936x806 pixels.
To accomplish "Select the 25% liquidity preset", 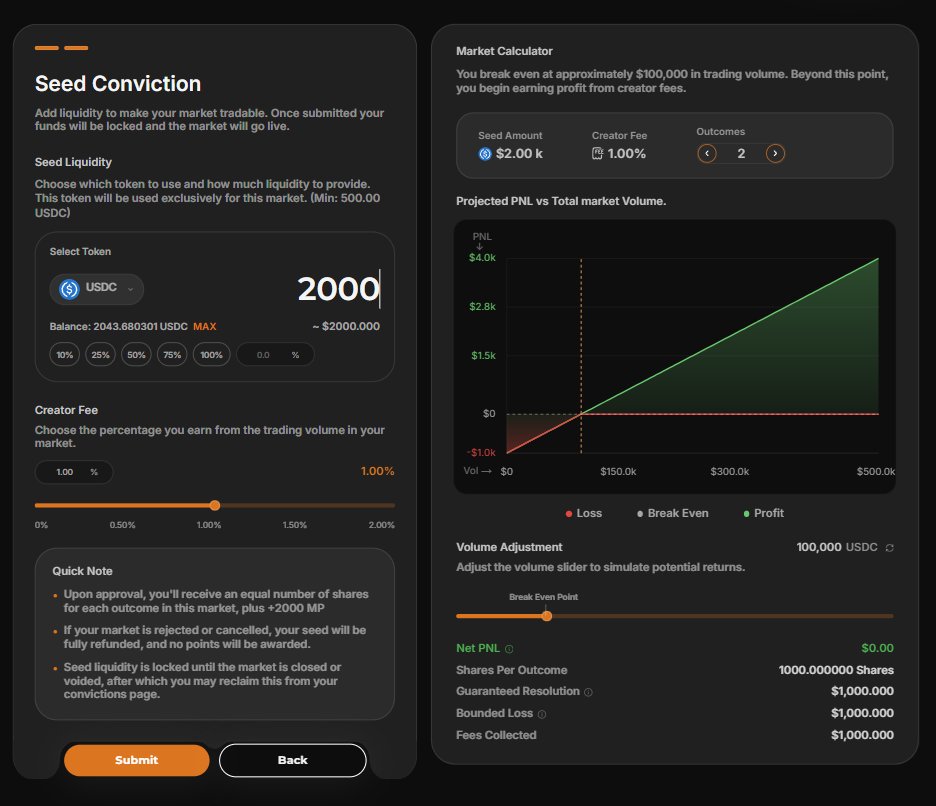I will point(100,355).
